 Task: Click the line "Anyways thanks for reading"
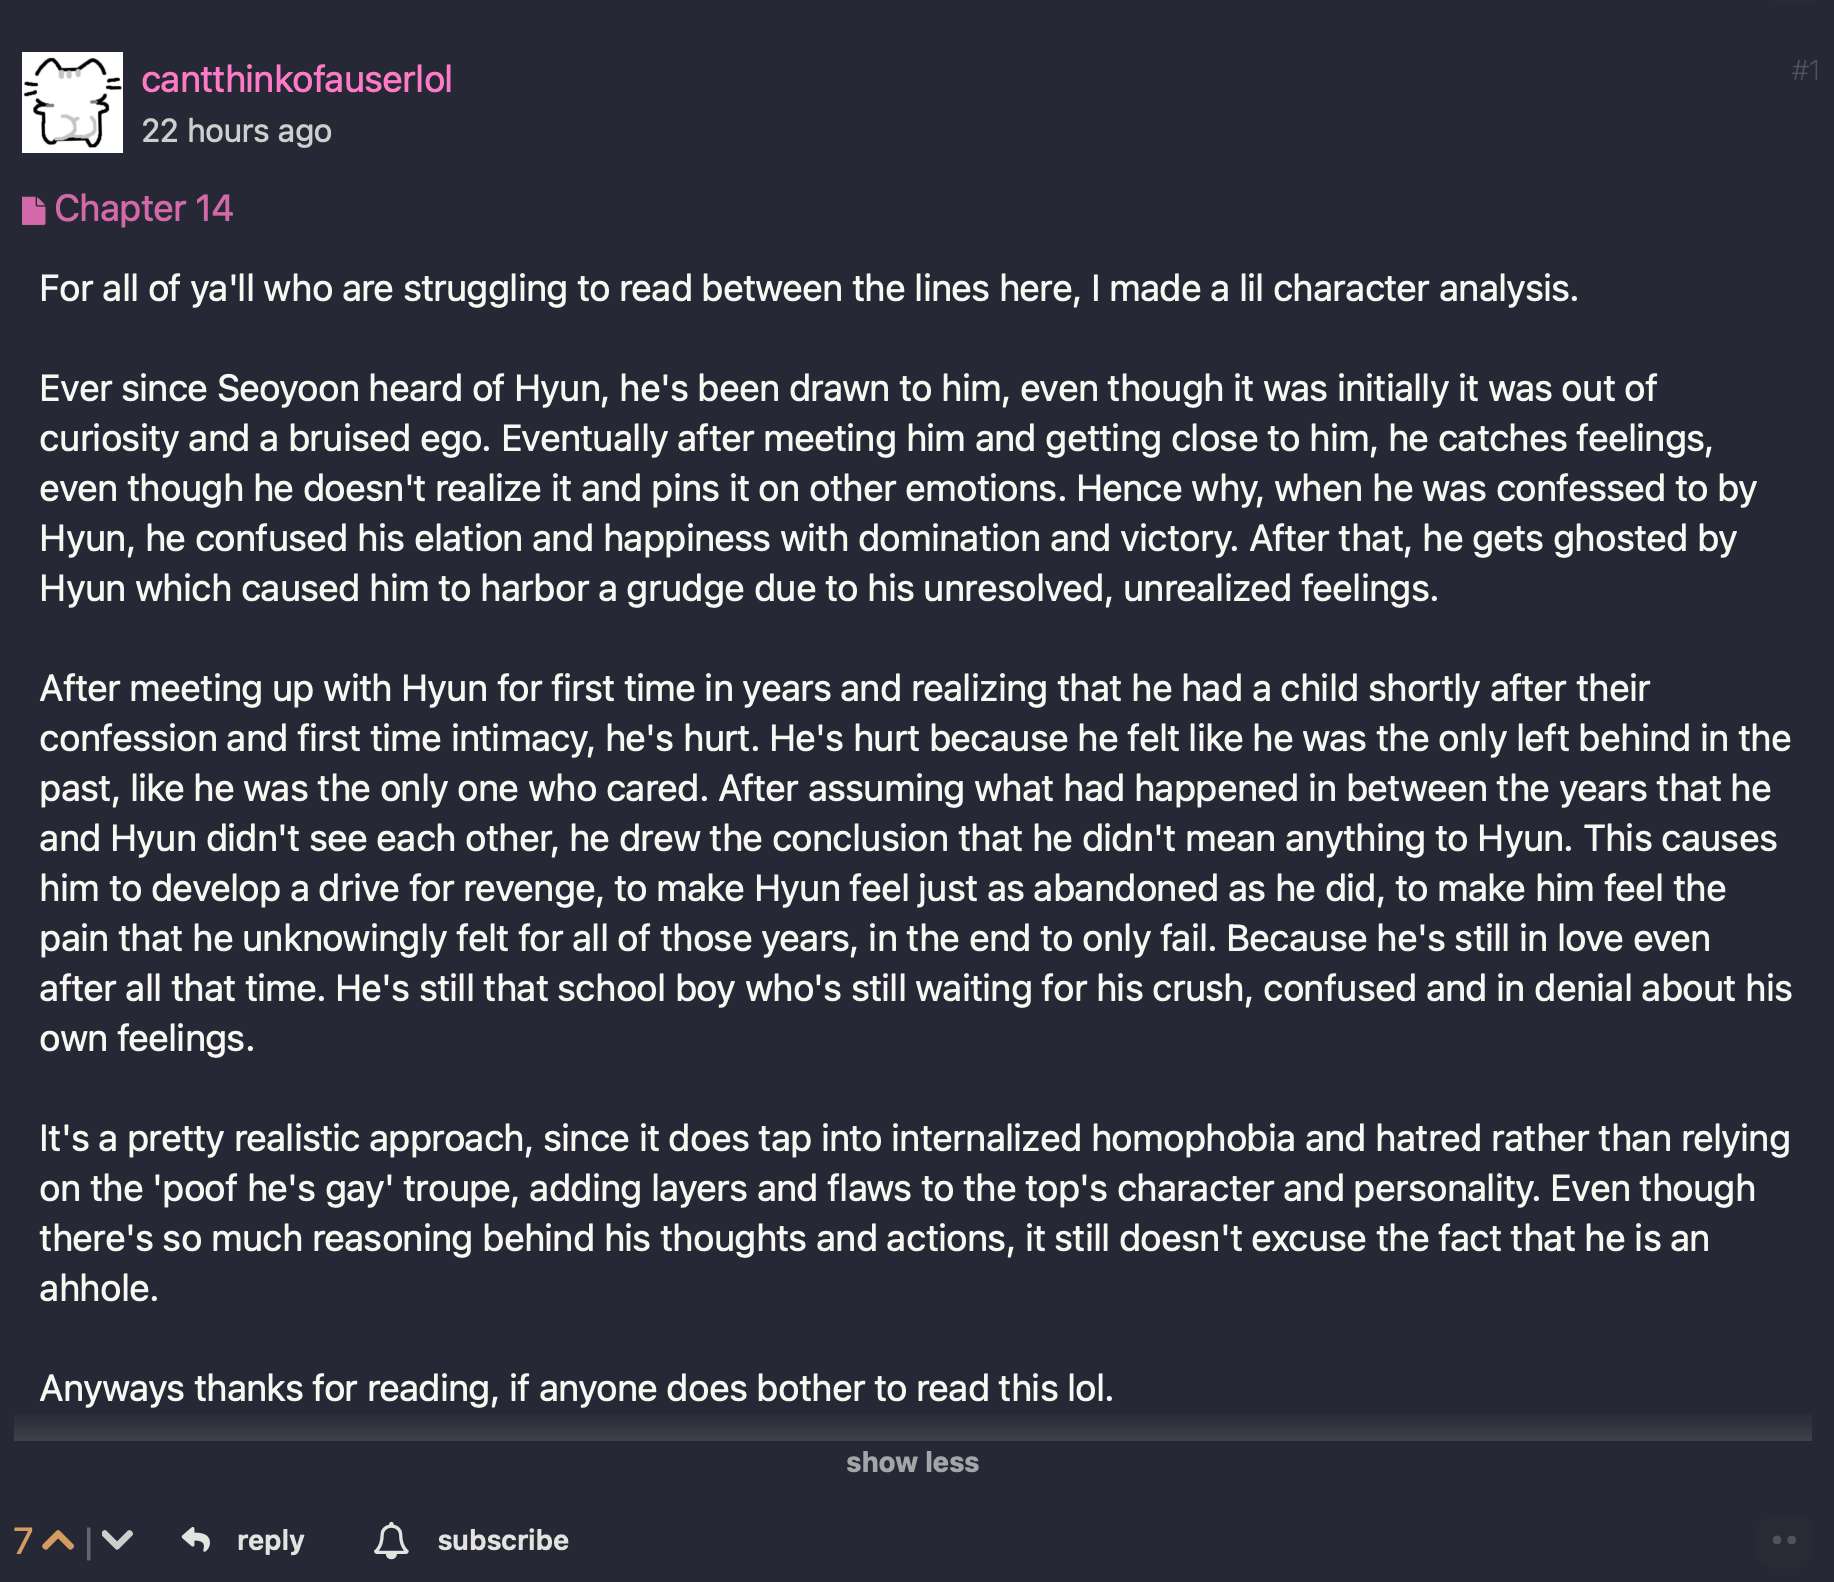(x=576, y=1388)
